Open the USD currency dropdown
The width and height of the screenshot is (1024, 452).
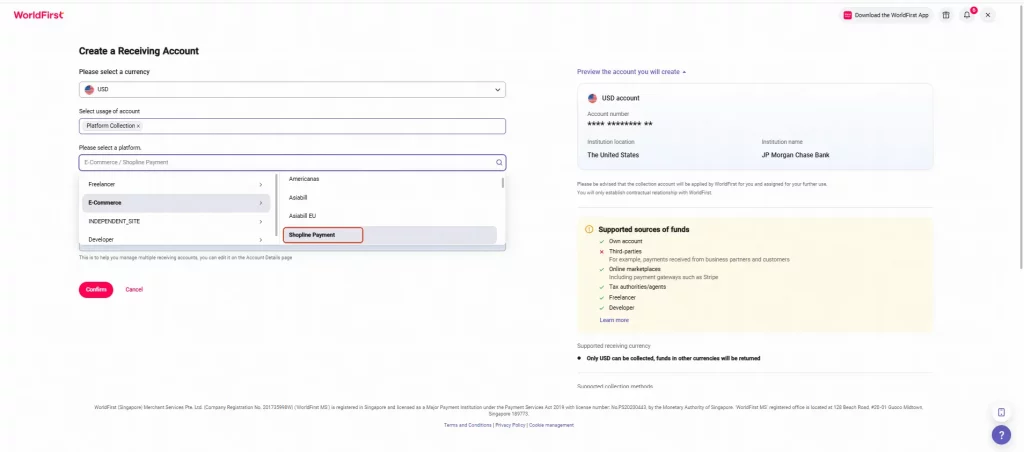[292, 89]
